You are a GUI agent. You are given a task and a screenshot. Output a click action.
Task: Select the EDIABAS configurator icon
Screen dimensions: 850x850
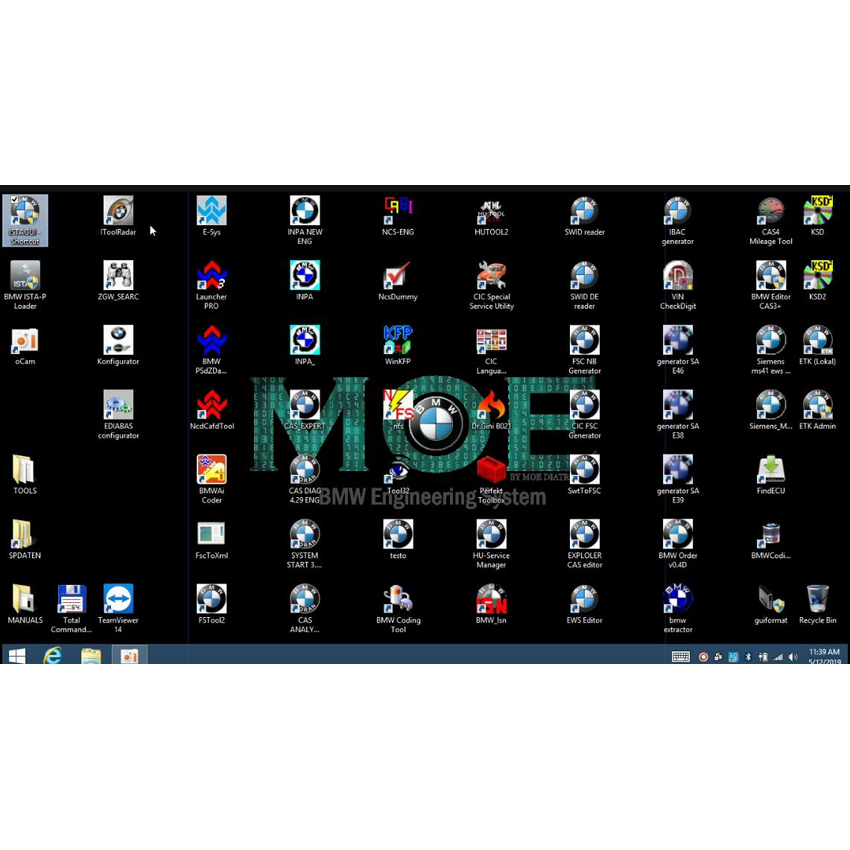pyautogui.click(x=118, y=415)
